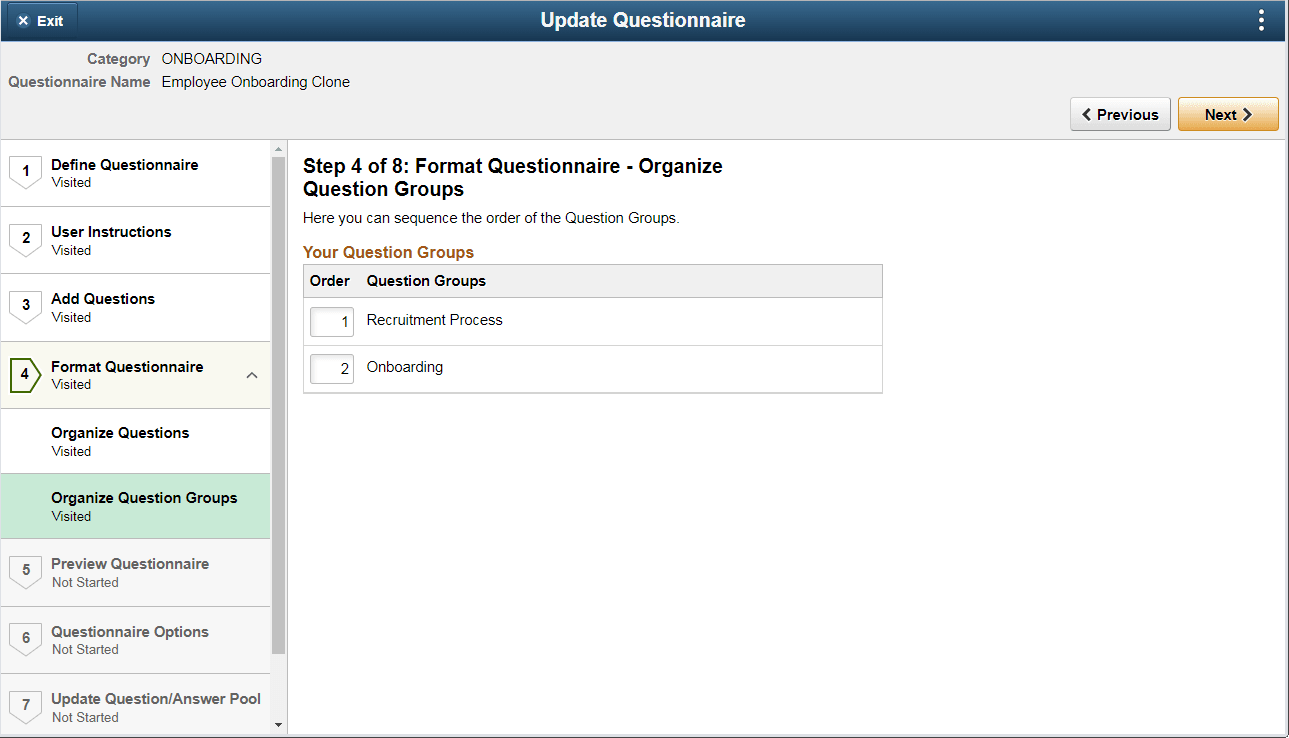The width and height of the screenshot is (1289, 738).
Task: Open the three-dot actions menu in the header
Action: click(1261, 19)
